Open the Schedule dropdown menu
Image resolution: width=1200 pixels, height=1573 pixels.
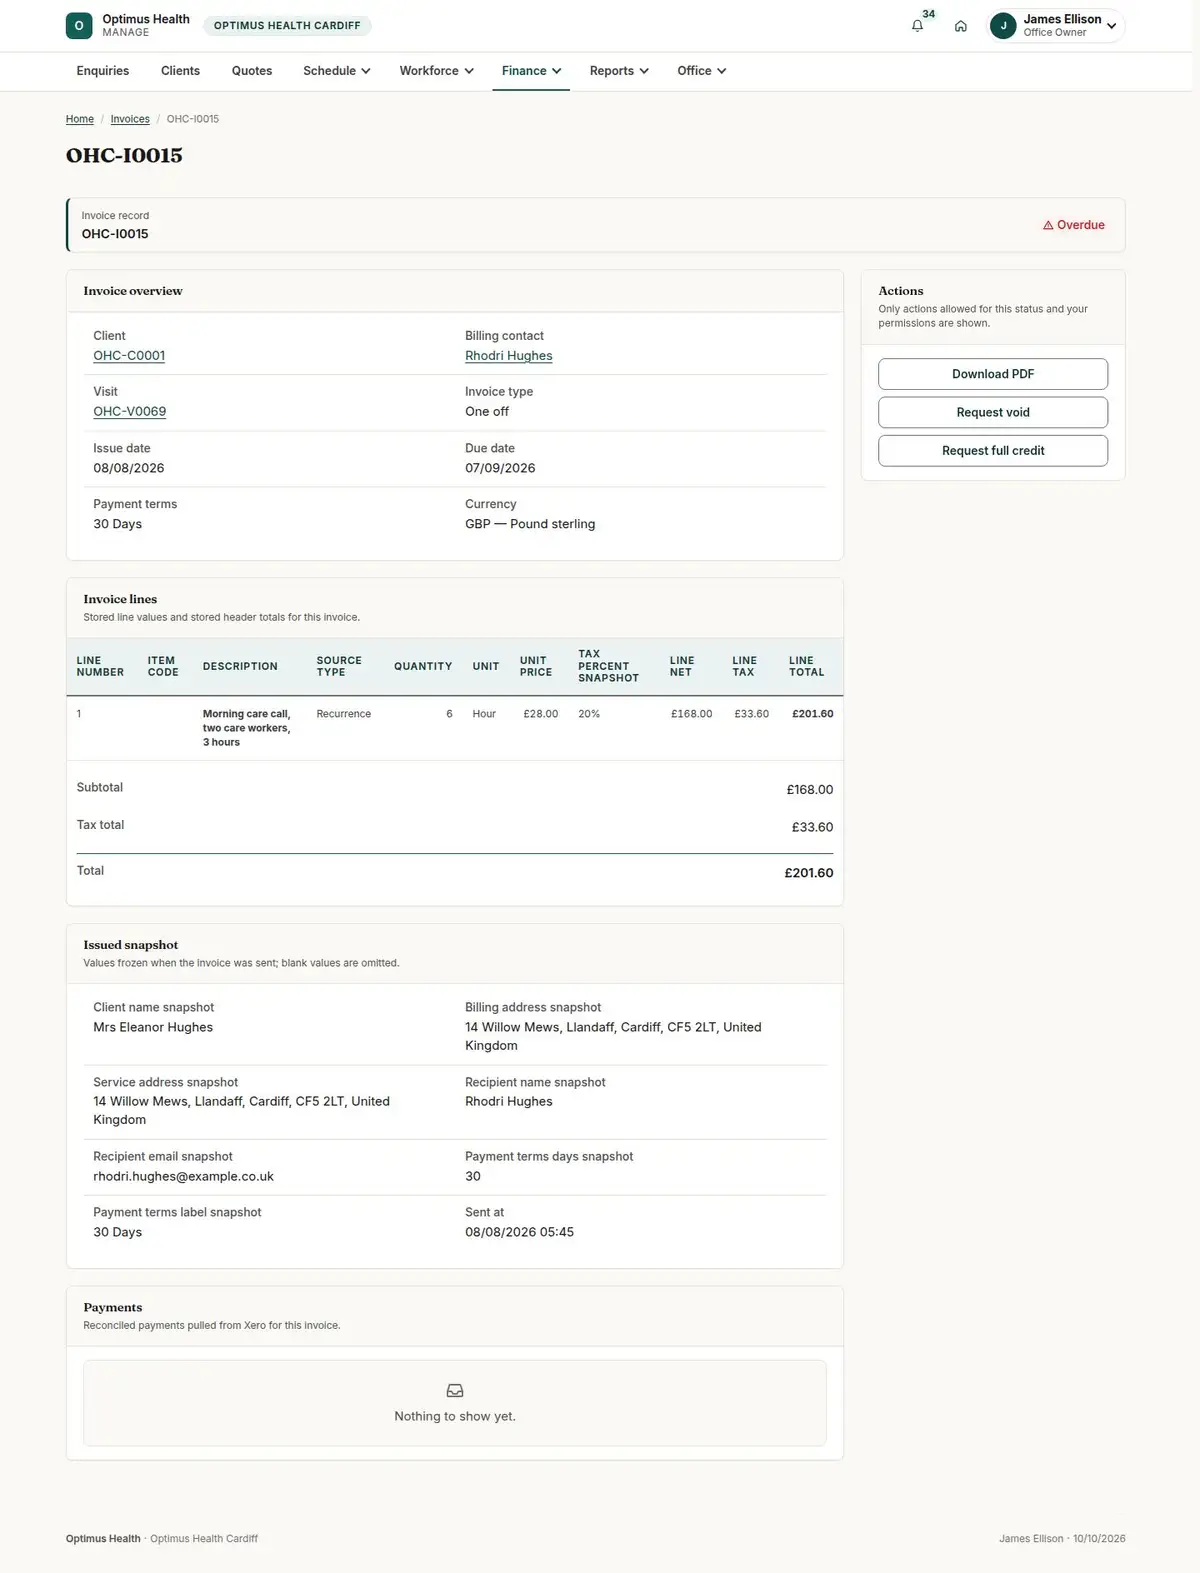[x=337, y=71]
